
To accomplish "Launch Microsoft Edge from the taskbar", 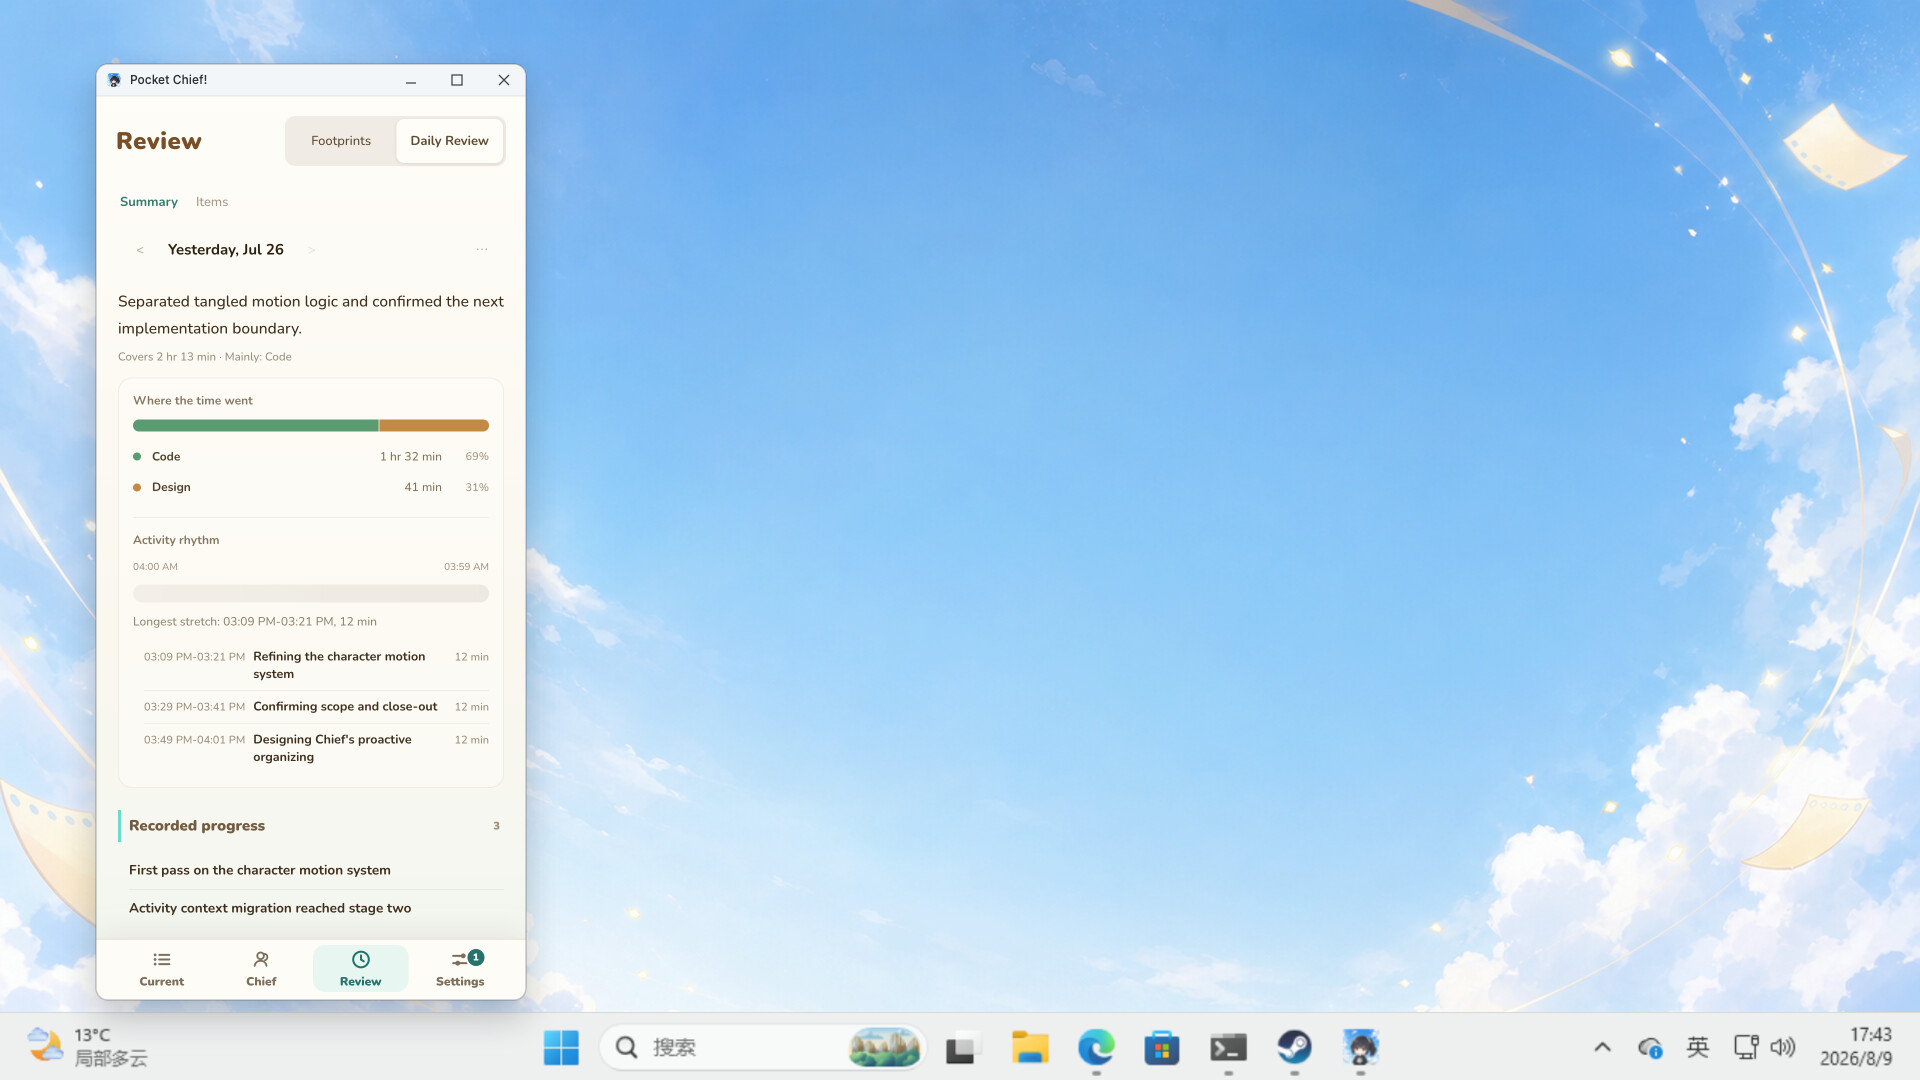I will 1096,1048.
